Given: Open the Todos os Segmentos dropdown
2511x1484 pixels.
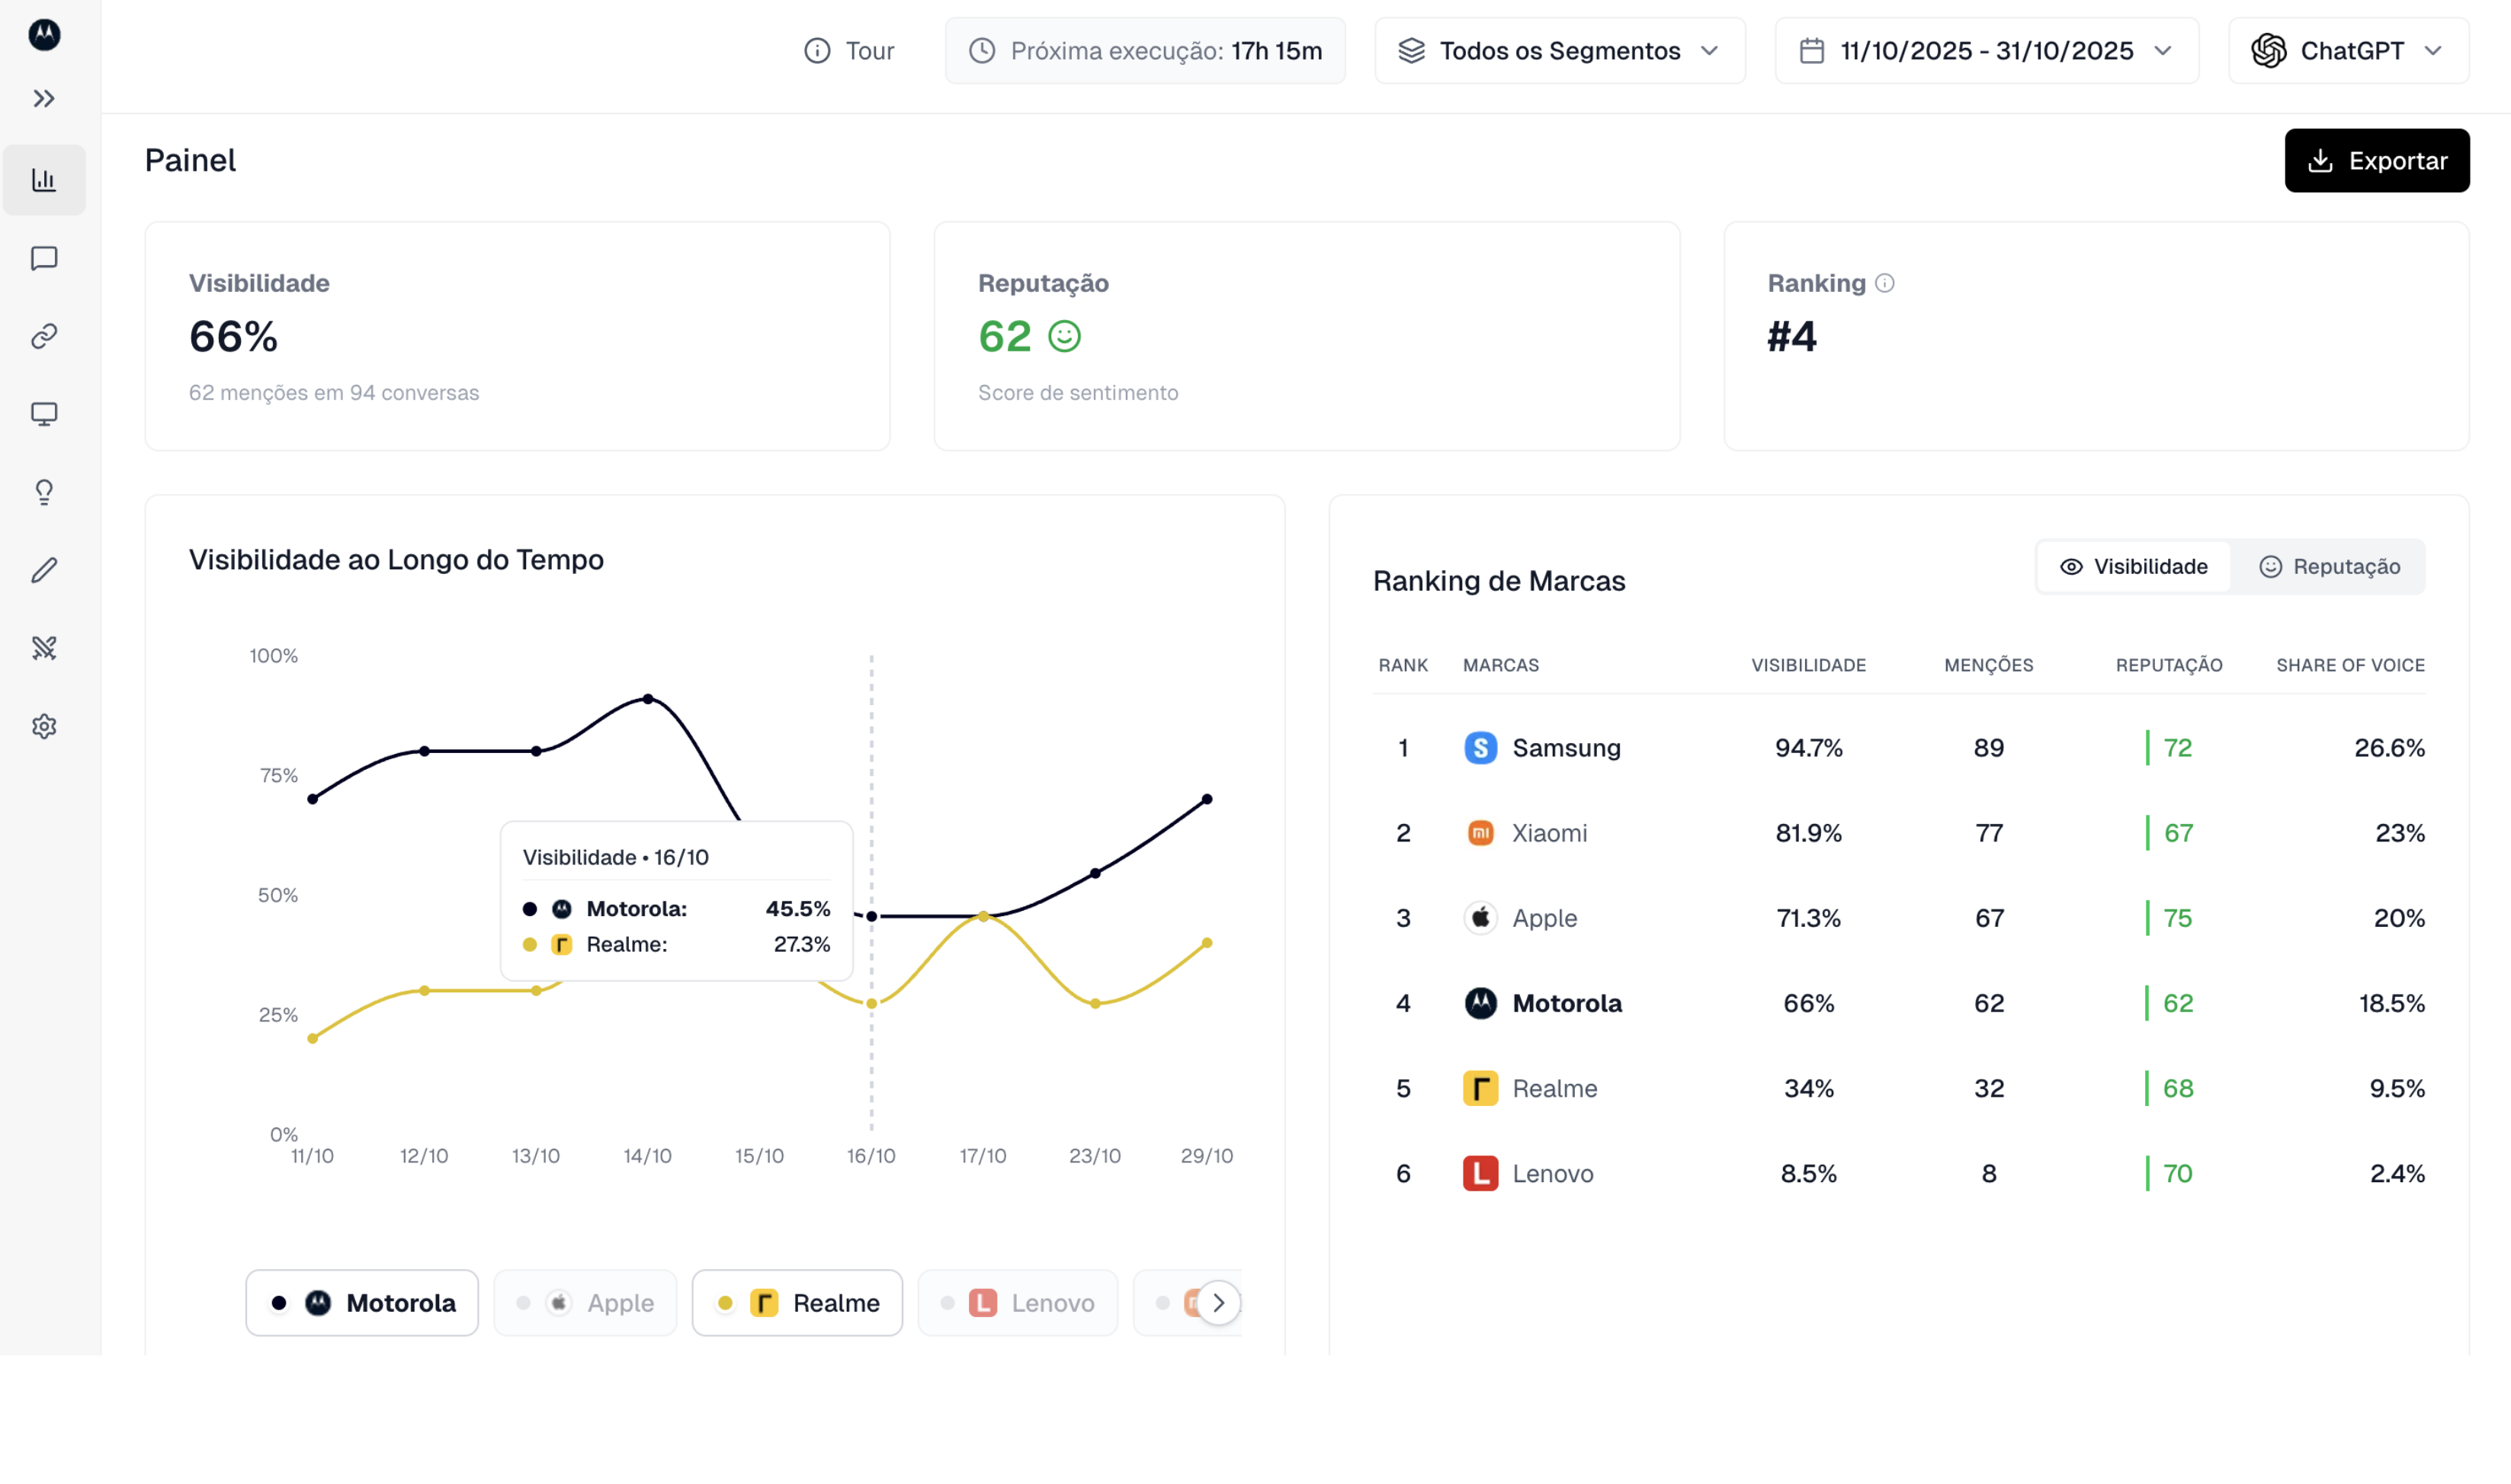Looking at the screenshot, I should [x=1558, y=50].
